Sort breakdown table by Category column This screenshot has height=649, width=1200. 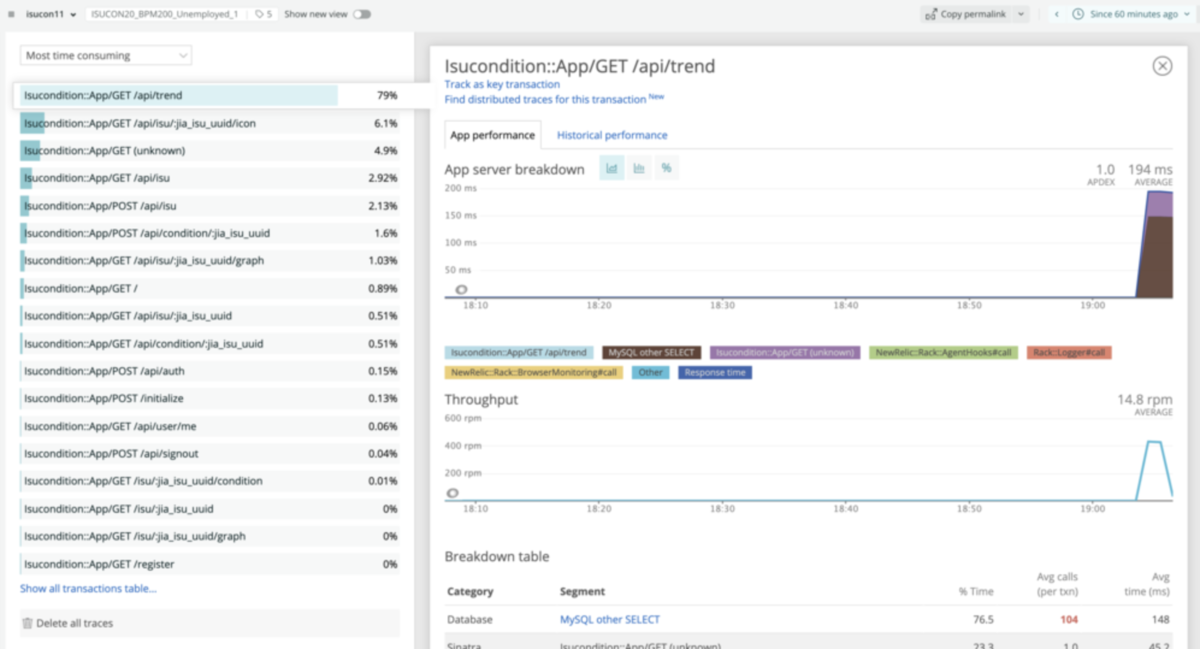coord(470,592)
